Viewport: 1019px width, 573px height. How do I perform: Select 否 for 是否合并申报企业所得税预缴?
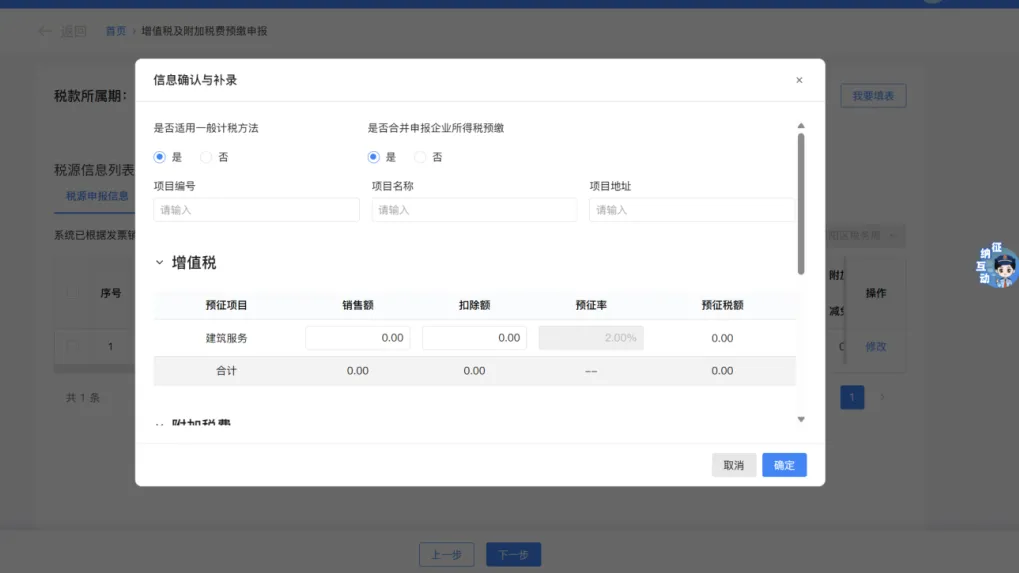pos(420,157)
